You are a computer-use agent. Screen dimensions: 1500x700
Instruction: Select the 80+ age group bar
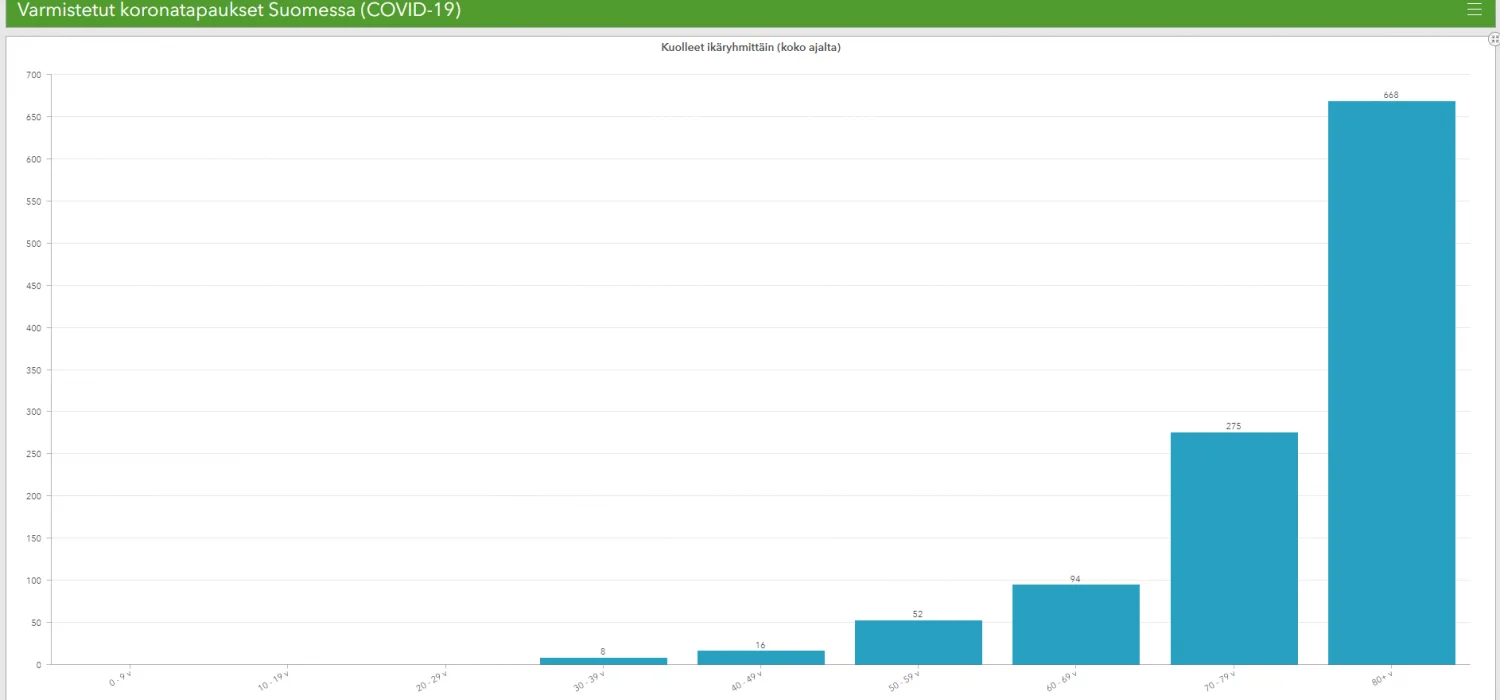(x=1391, y=382)
